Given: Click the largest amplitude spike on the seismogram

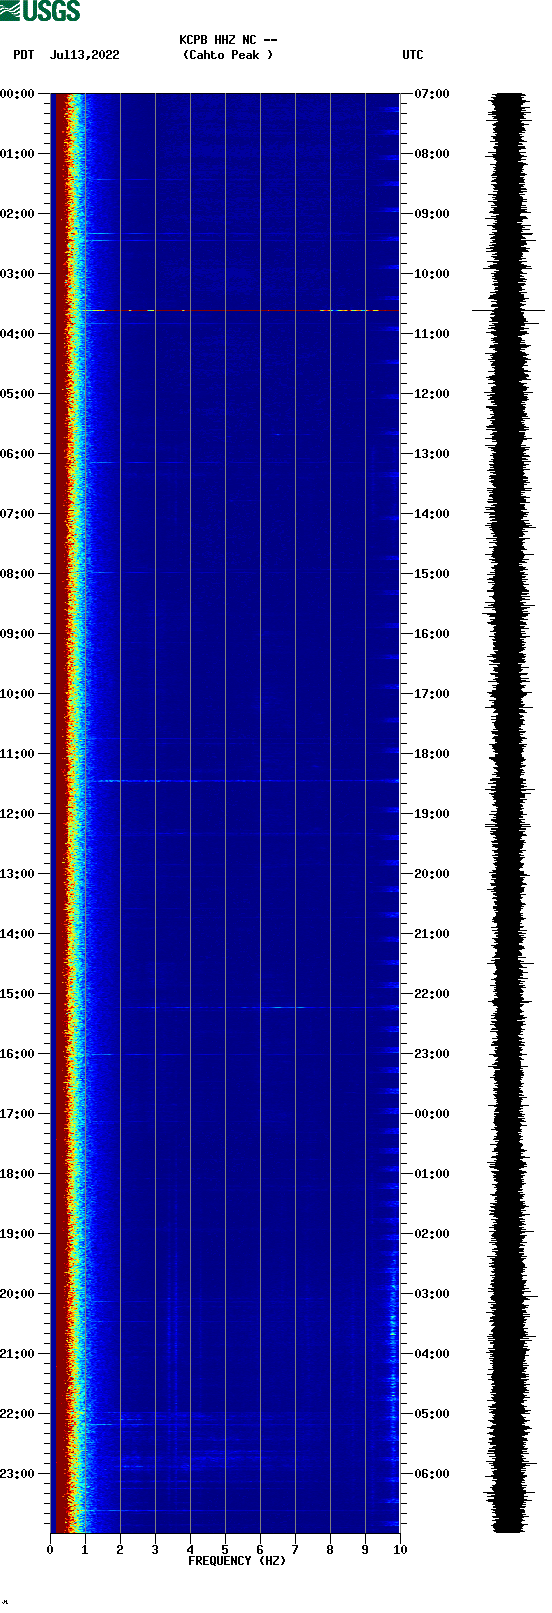Looking at the screenshot, I should pyautogui.click(x=508, y=311).
